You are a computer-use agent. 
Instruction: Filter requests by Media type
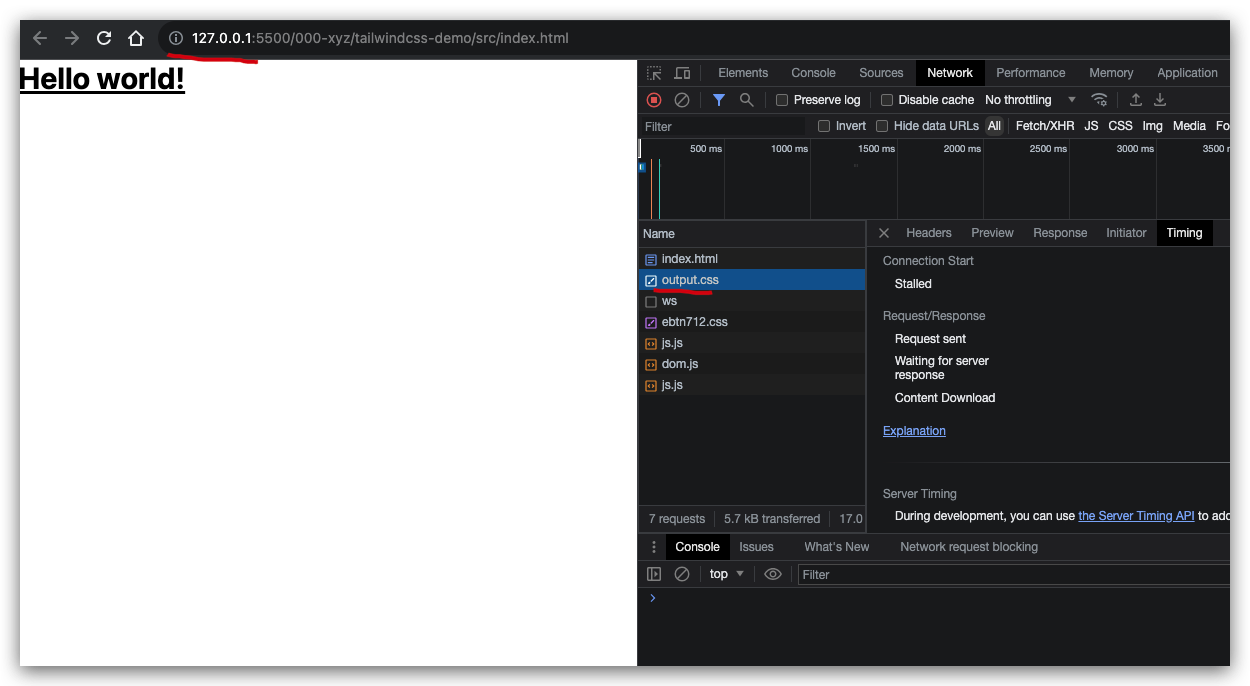[x=1189, y=126]
